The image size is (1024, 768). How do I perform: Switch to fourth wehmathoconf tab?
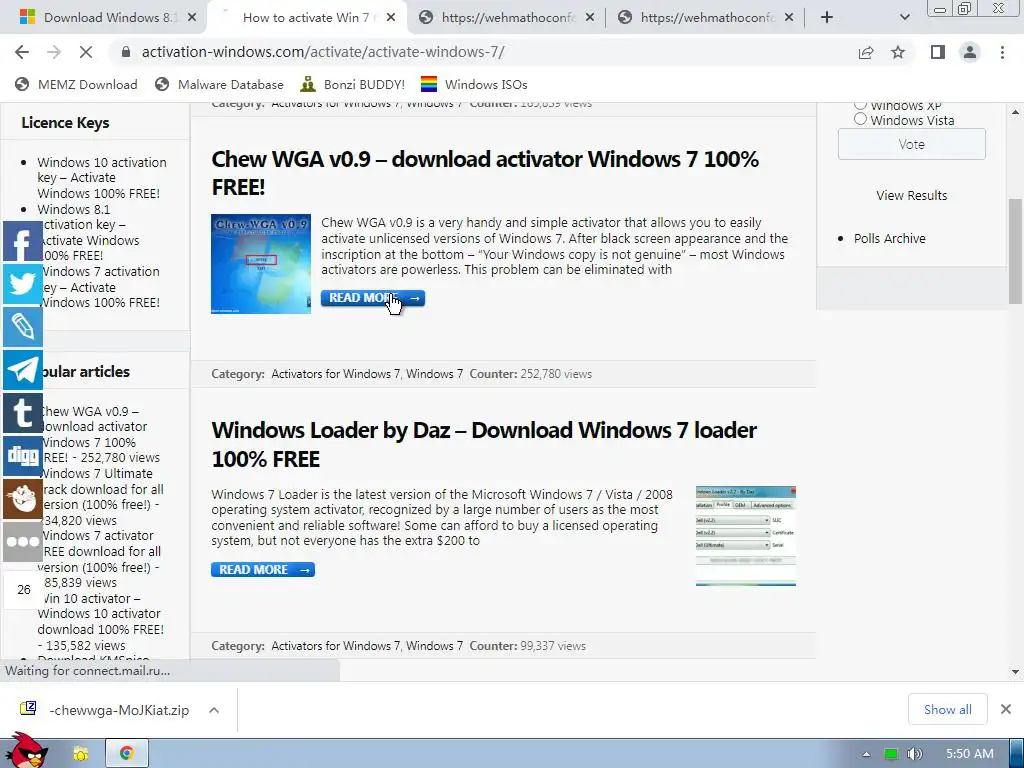[x=705, y=18]
